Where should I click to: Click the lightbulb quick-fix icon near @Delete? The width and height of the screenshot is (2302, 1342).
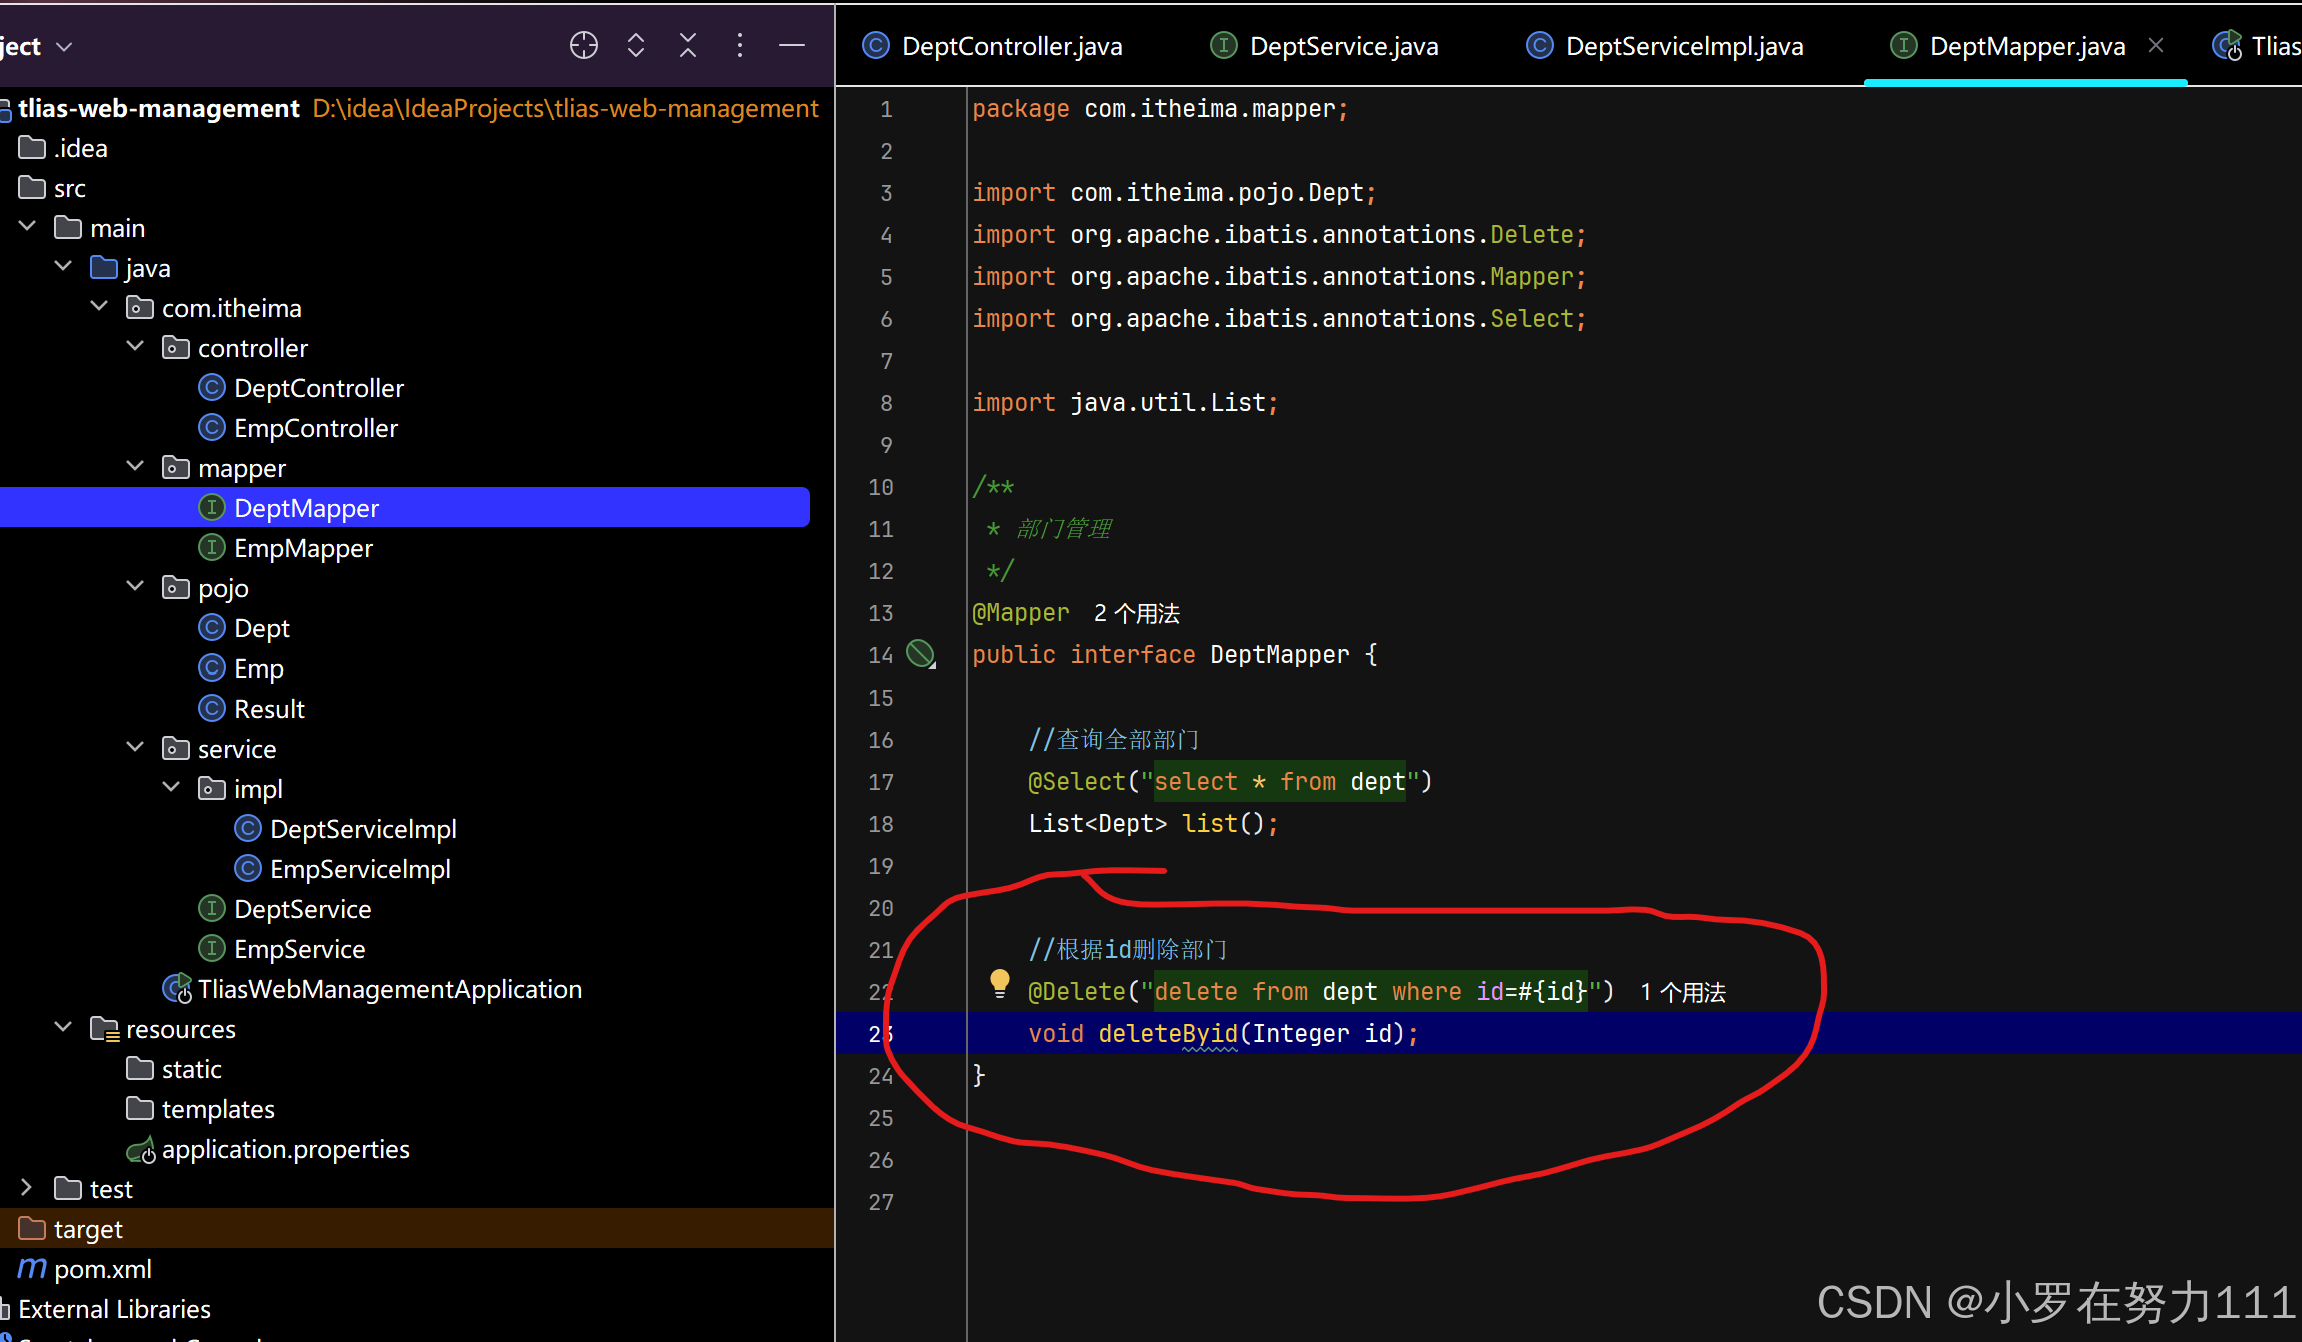click(x=999, y=983)
